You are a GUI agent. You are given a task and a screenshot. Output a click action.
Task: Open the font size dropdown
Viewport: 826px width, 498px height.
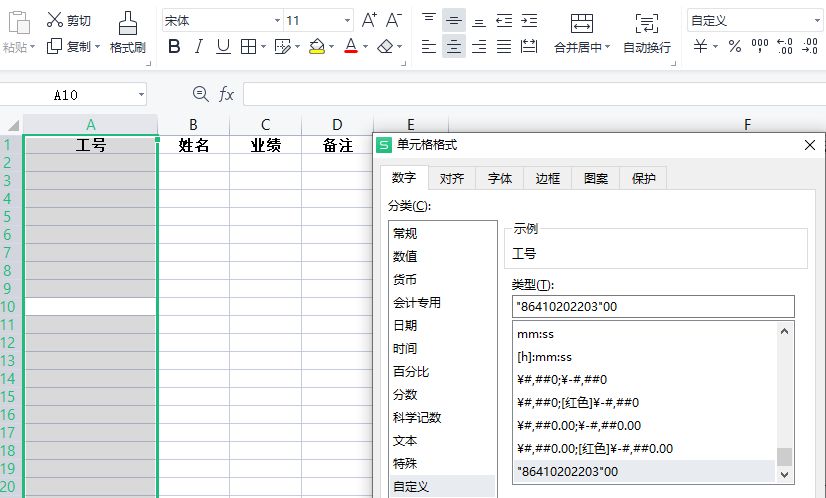[x=347, y=21]
